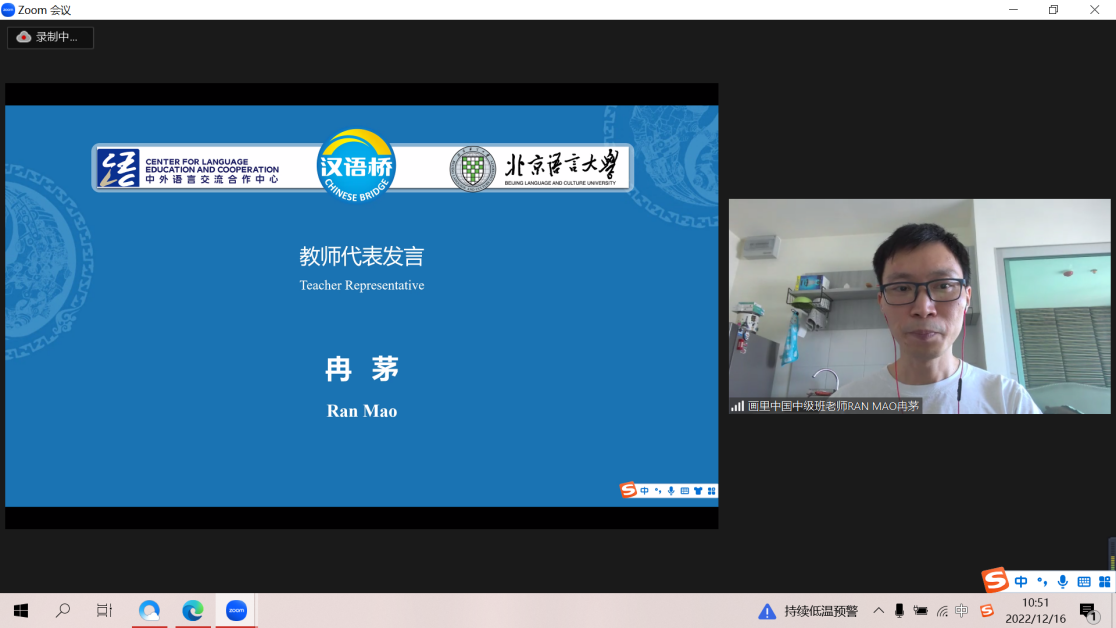Switch to Microsoft Edge in the taskbar

tap(193, 610)
